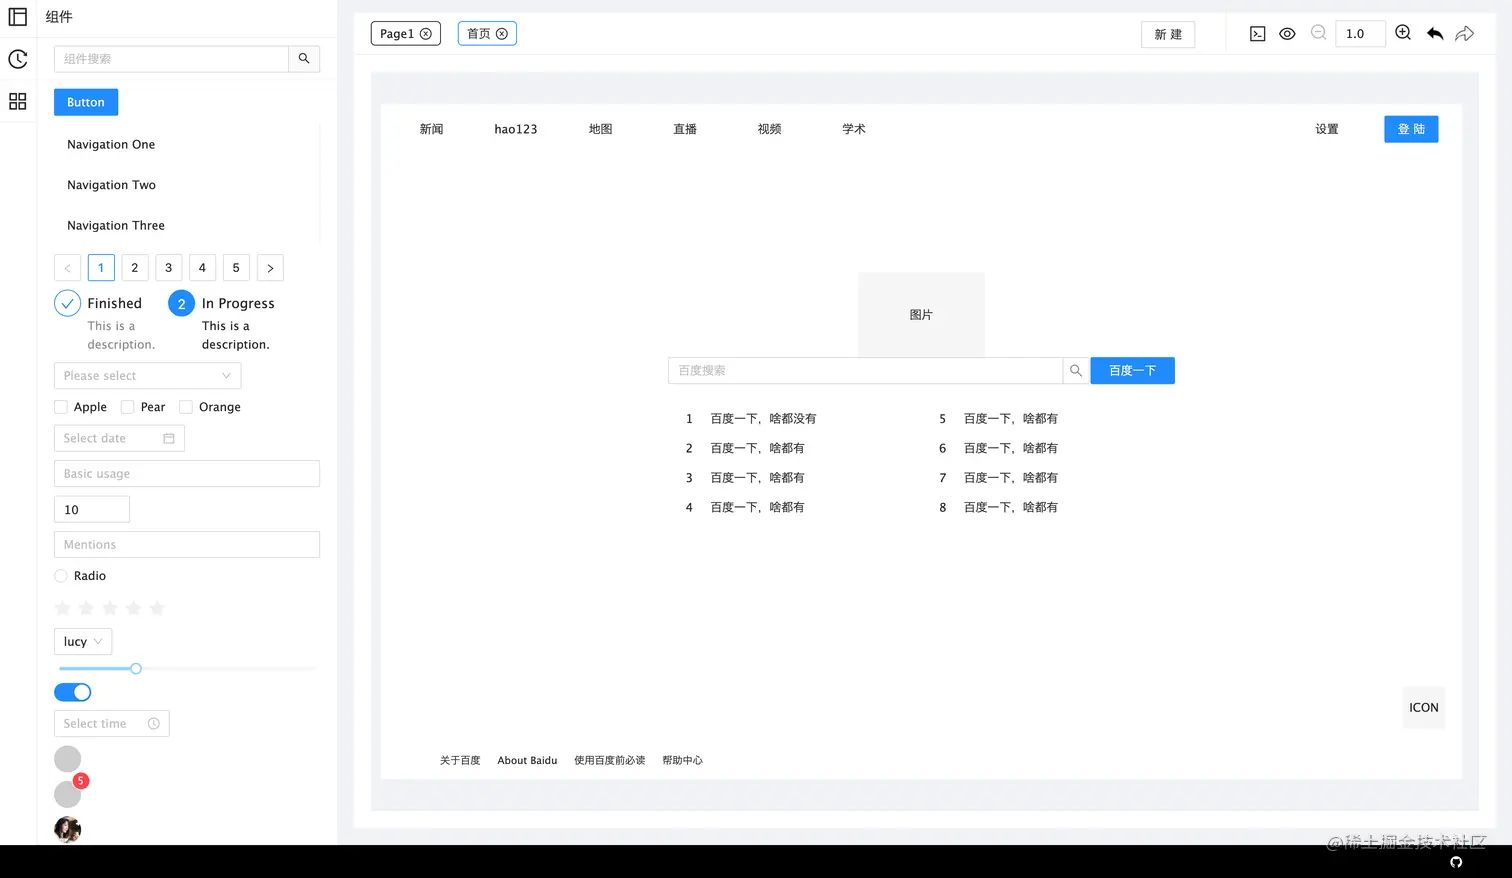The width and height of the screenshot is (1512, 878).
Task: Open the Please select dropdown
Action: click(x=147, y=376)
